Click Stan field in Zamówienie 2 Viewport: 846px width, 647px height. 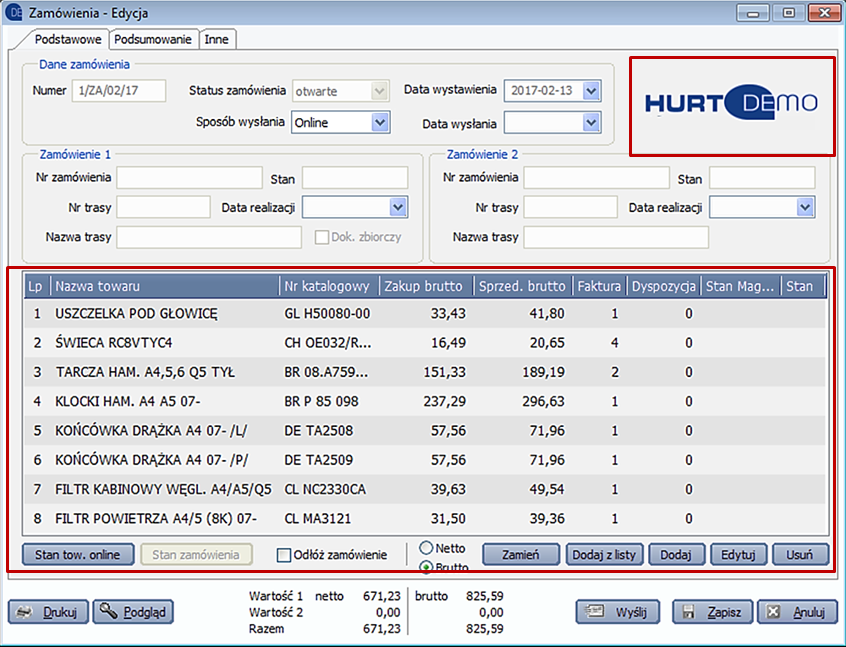point(762,178)
